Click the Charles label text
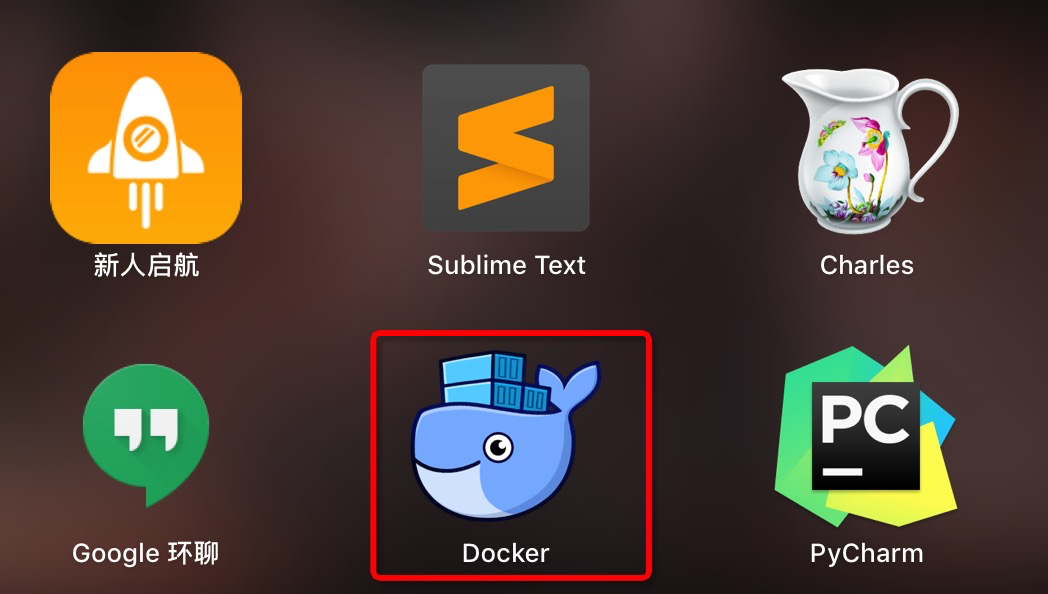The height and width of the screenshot is (594, 1048). [866, 265]
